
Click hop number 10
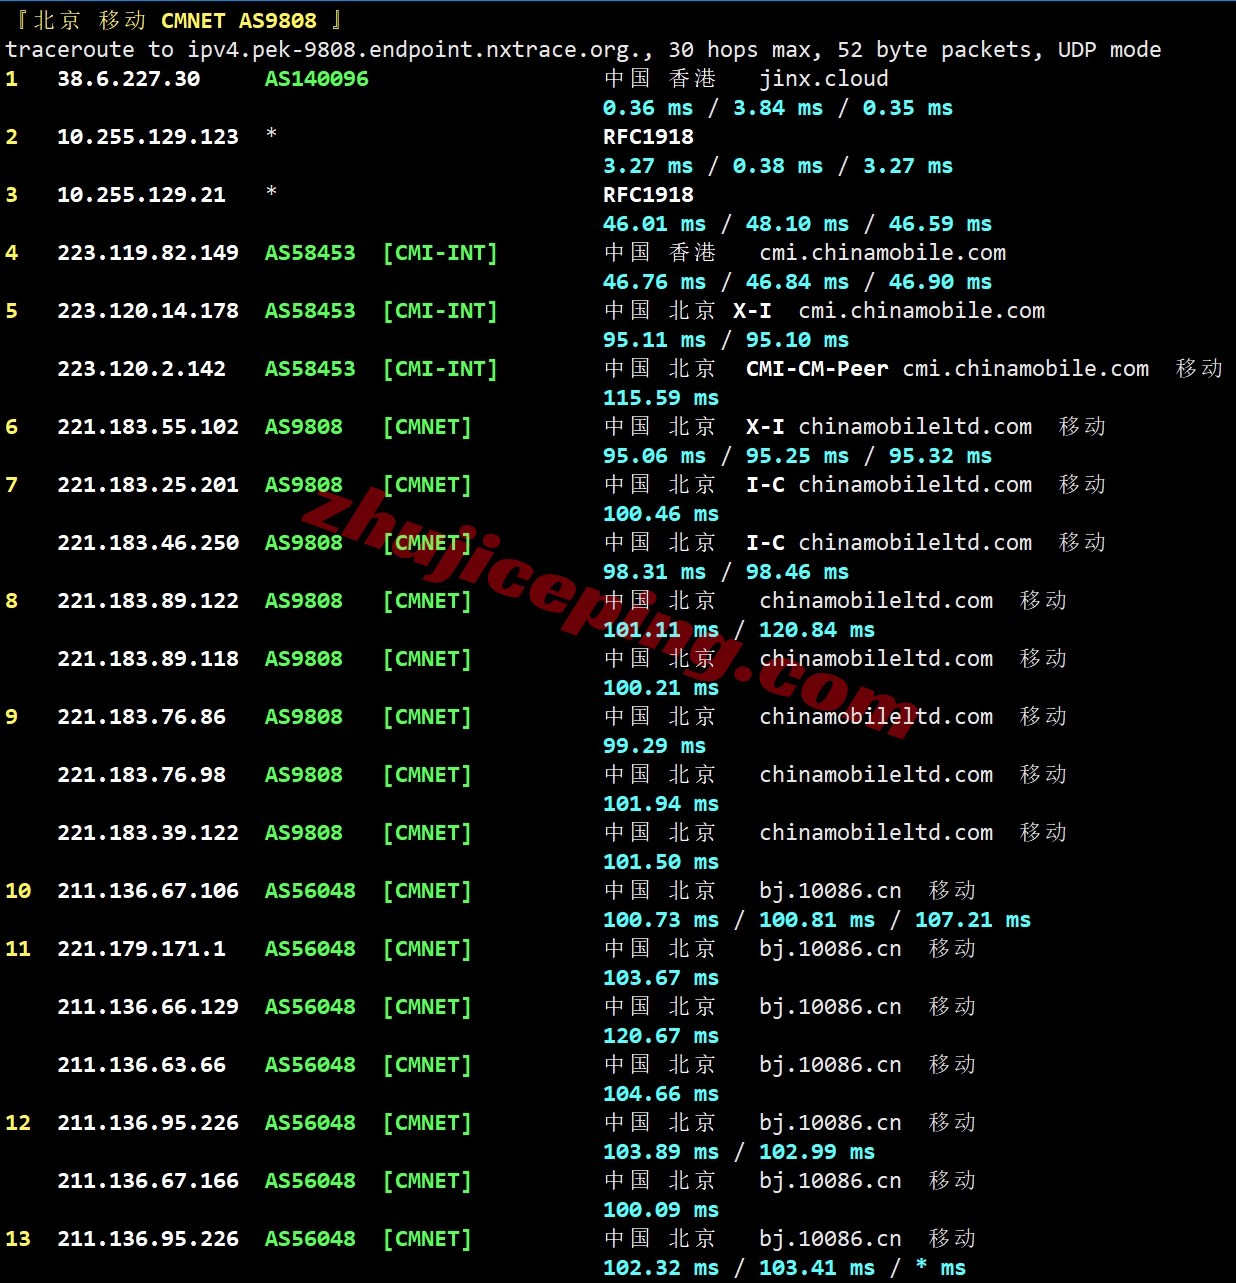[18, 891]
